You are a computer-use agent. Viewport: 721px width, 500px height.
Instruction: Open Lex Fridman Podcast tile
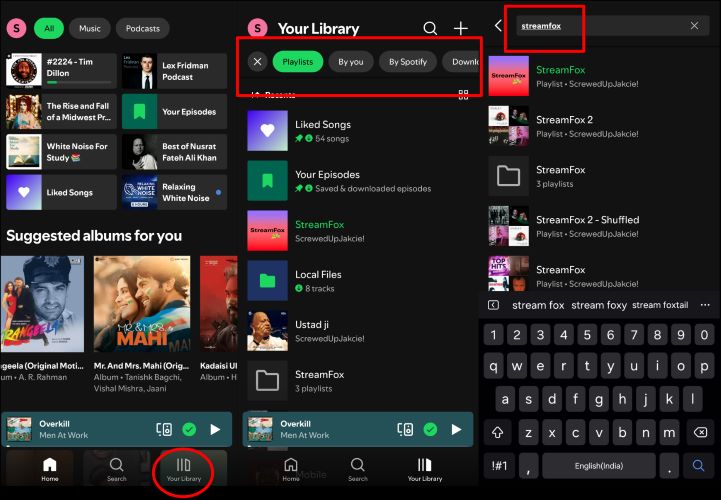[x=174, y=70]
